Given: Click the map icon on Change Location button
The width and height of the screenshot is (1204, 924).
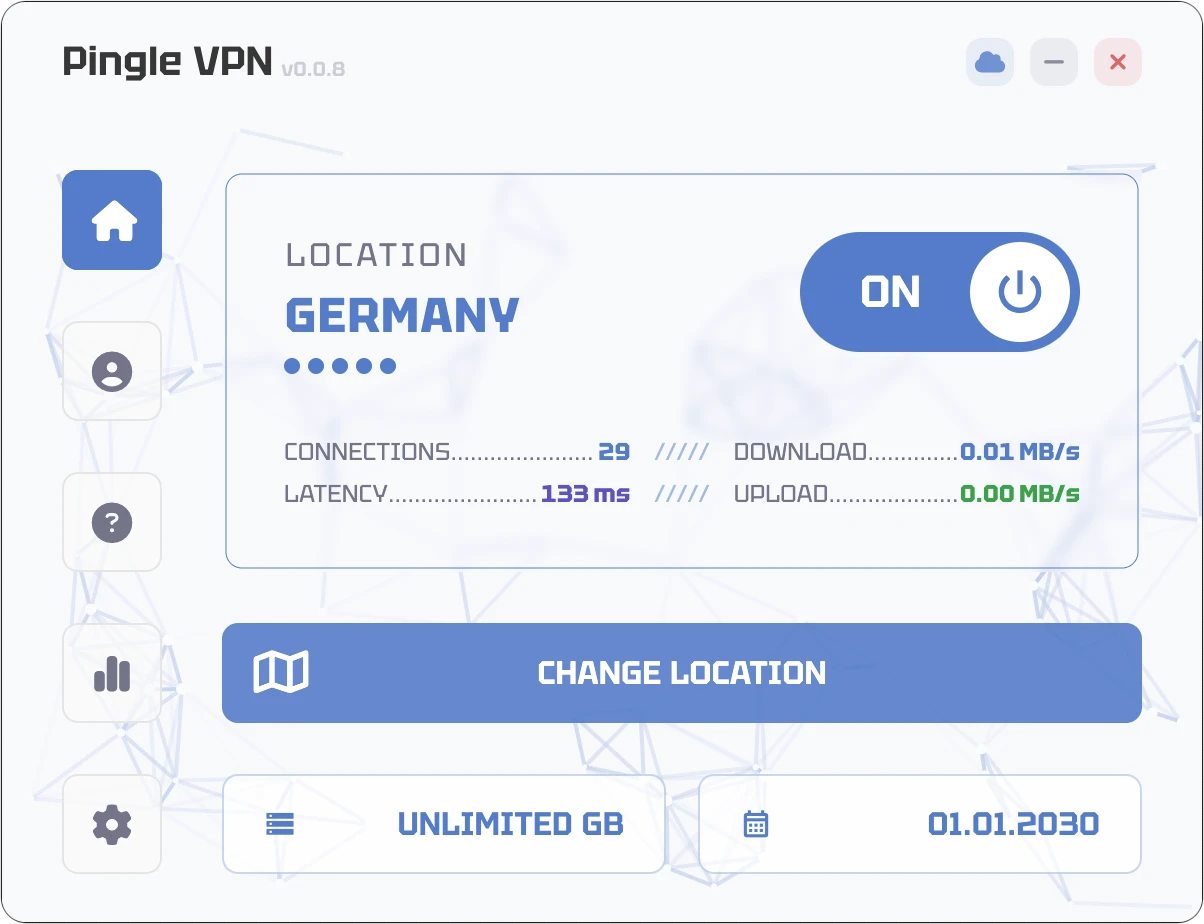Looking at the screenshot, I should [x=283, y=673].
